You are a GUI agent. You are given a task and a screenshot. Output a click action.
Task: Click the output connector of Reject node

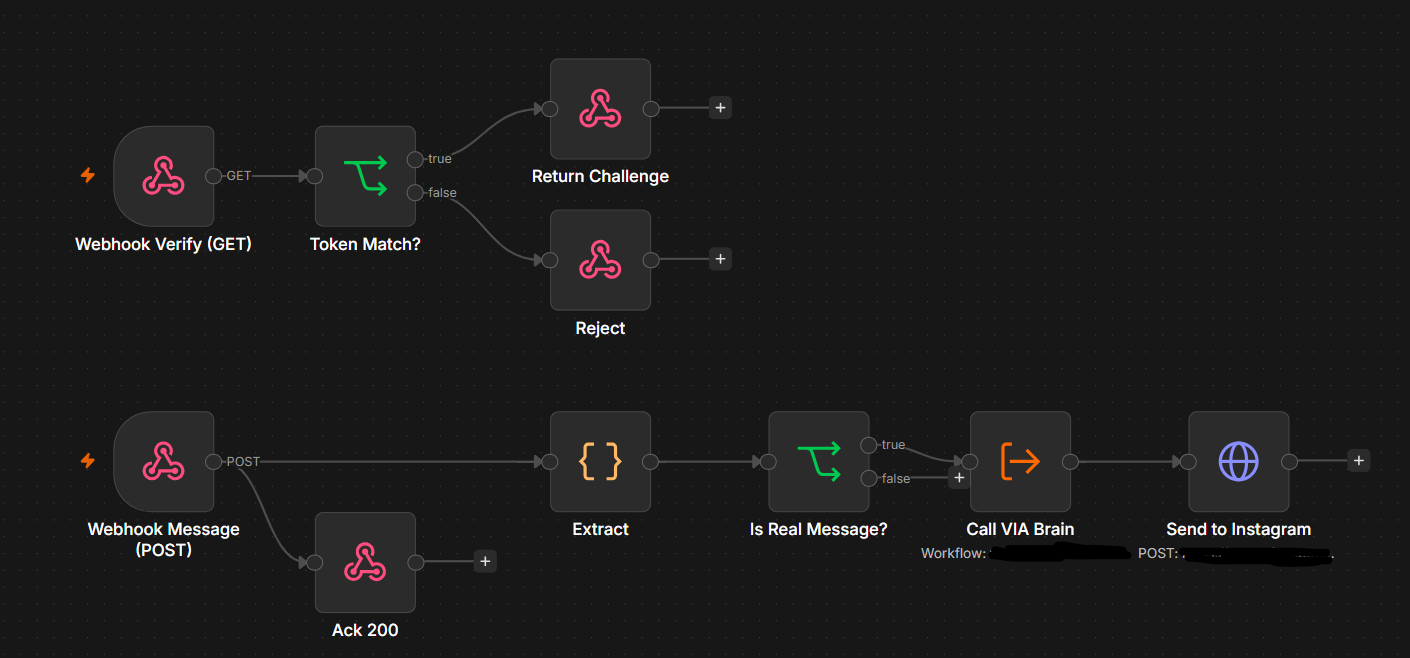coord(650,260)
